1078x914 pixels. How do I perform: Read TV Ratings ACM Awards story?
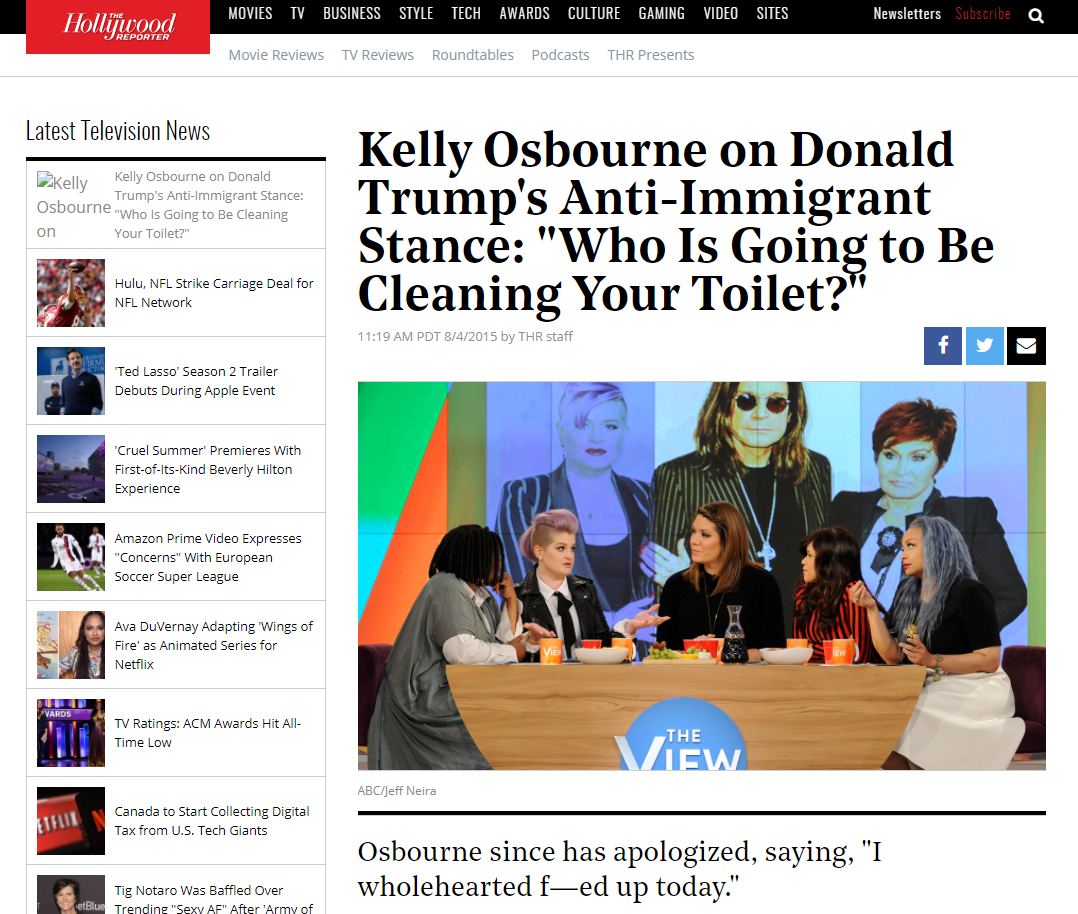pyautogui.click(x=208, y=733)
